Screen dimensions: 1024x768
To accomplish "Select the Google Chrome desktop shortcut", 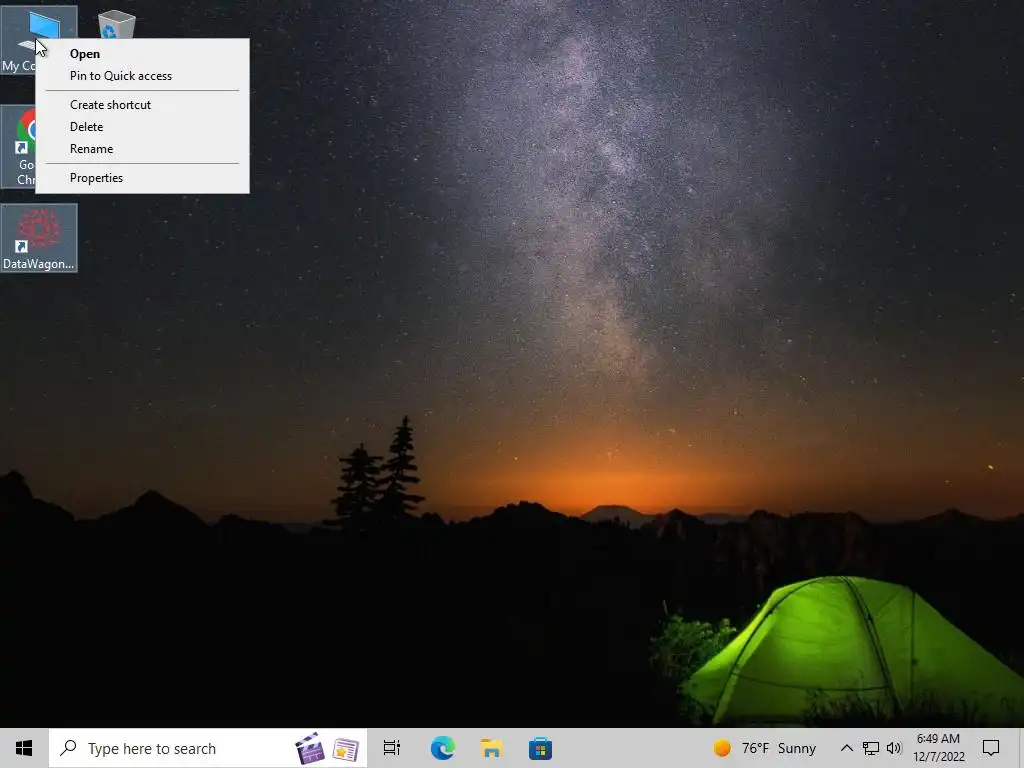I will (18, 147).
